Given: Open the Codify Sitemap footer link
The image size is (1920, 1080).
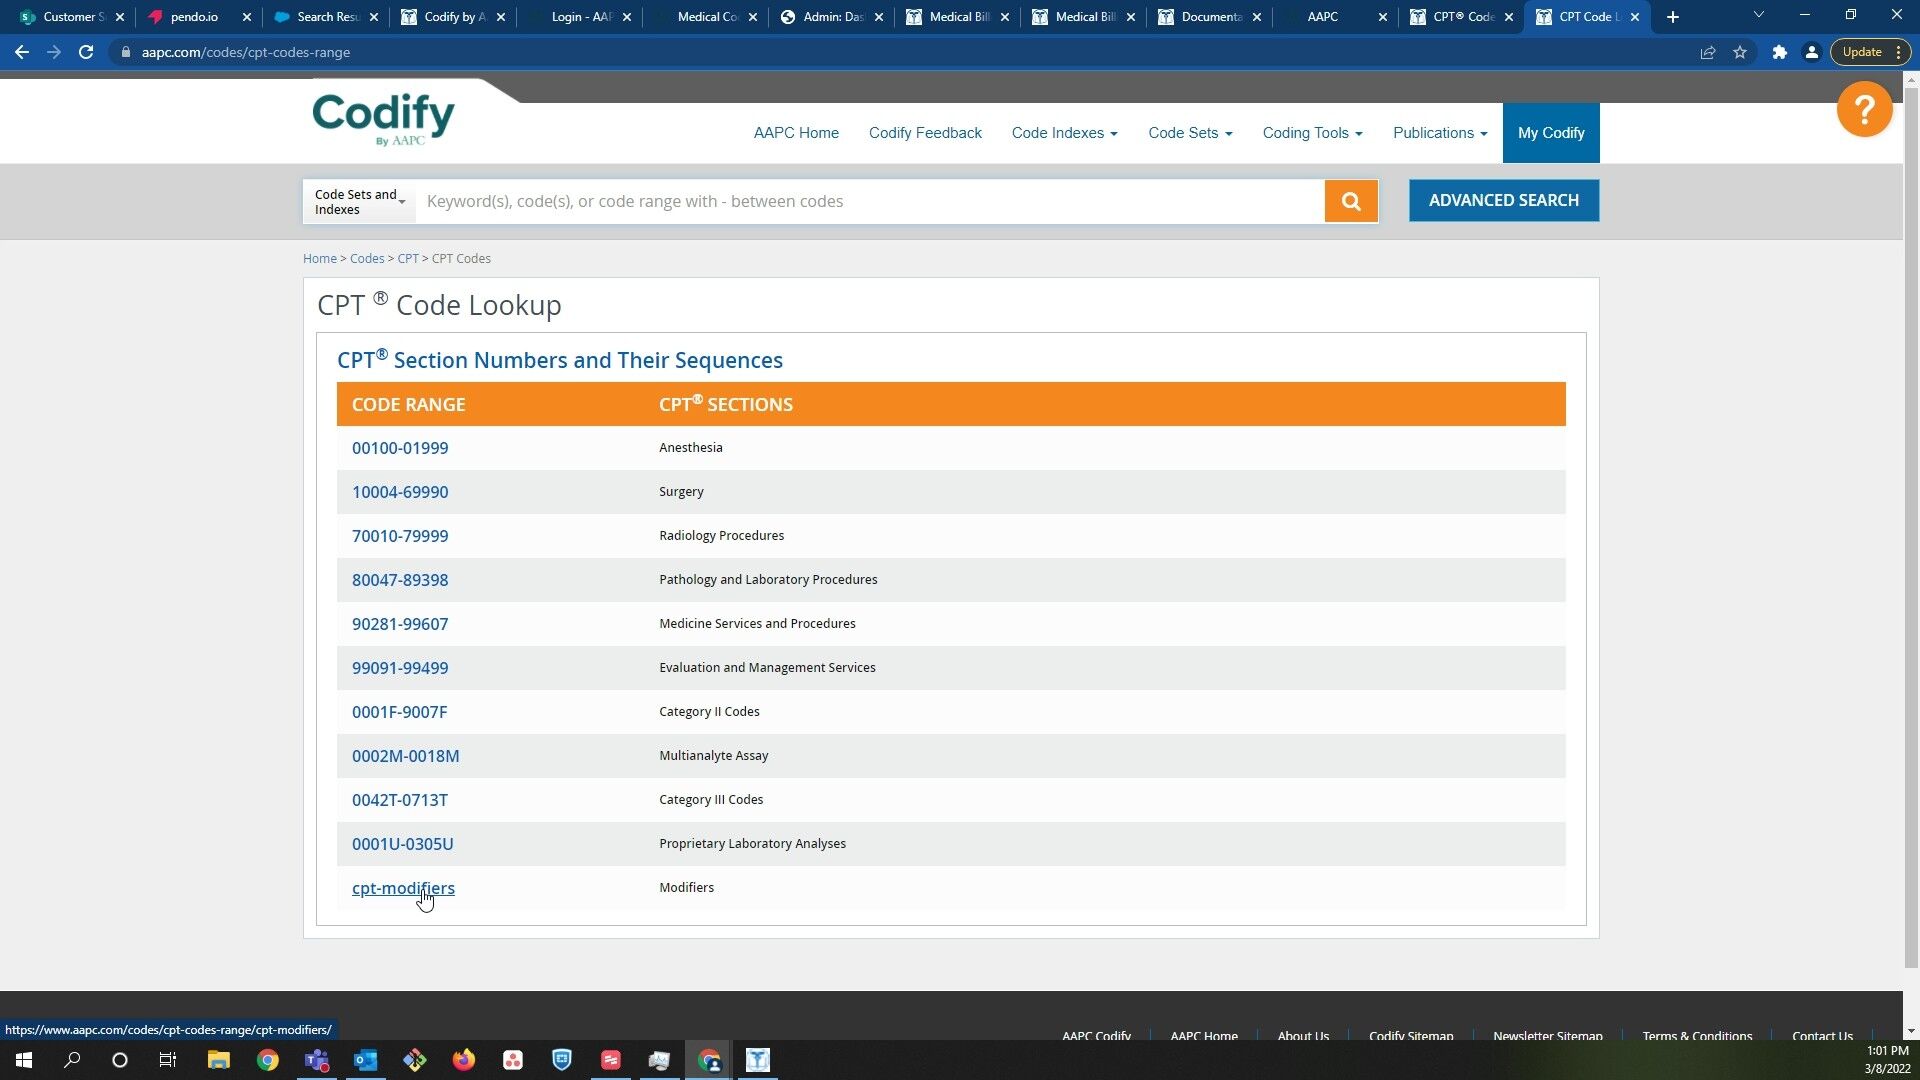Looking at the screenshot, I should coord(1410,1036).
